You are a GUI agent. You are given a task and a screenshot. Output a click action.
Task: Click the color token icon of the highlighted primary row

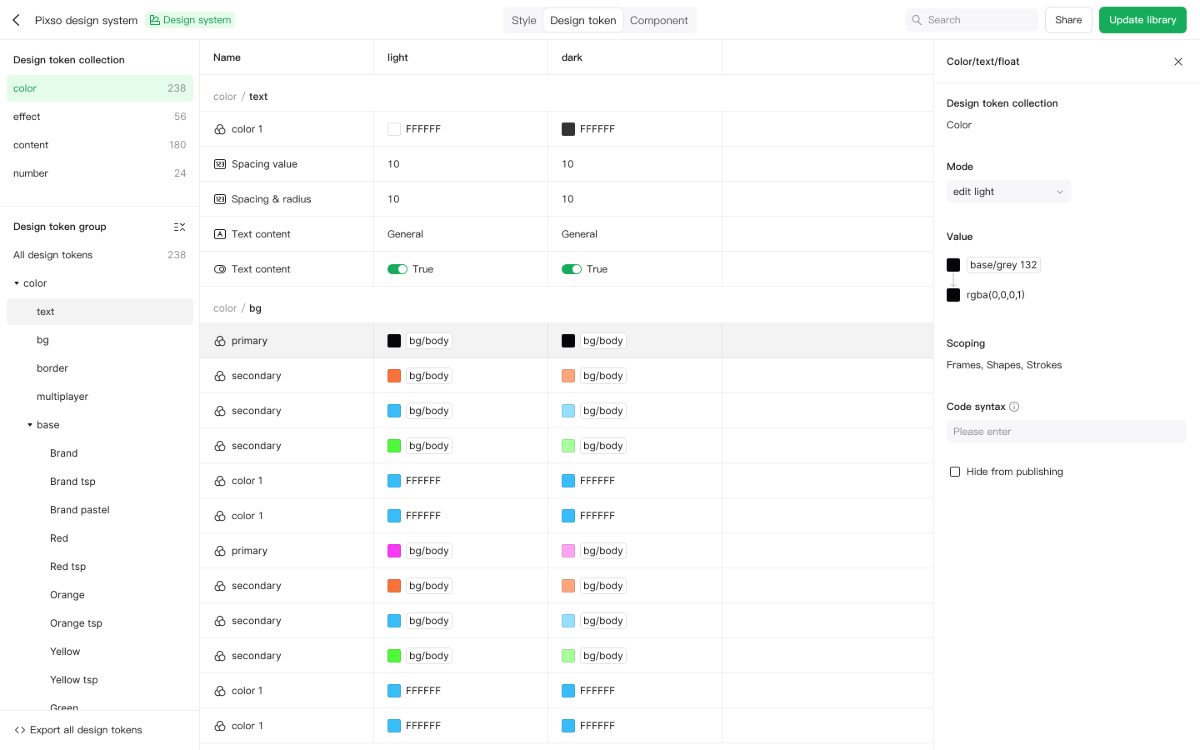(x=220, y=341)
